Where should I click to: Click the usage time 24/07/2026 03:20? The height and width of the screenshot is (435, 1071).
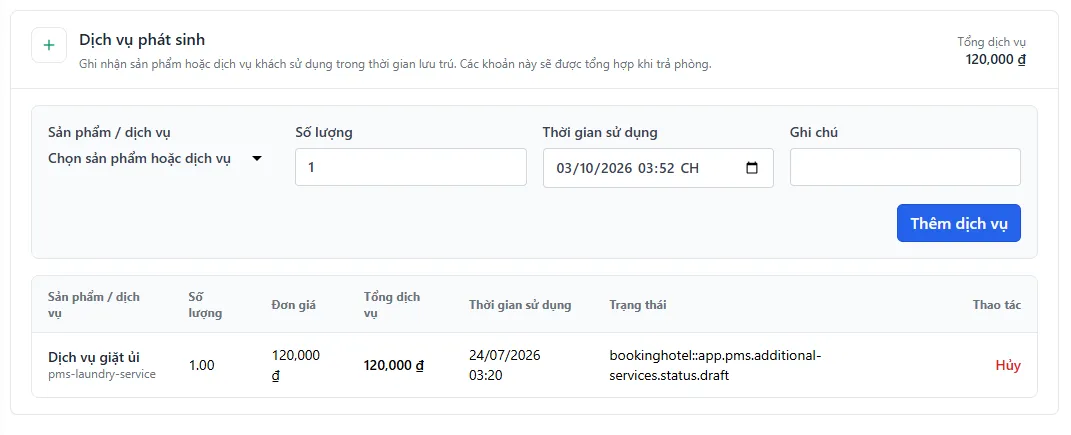pyautogui.click(x=505, y=365)
